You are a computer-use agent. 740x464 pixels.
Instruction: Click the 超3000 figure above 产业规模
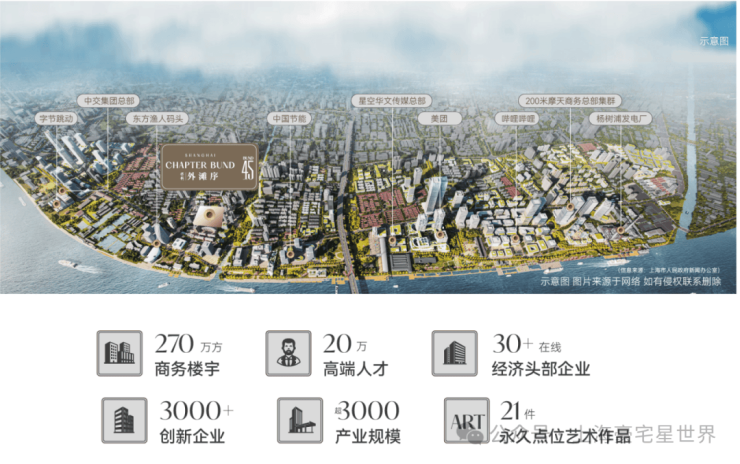[368, 411]
